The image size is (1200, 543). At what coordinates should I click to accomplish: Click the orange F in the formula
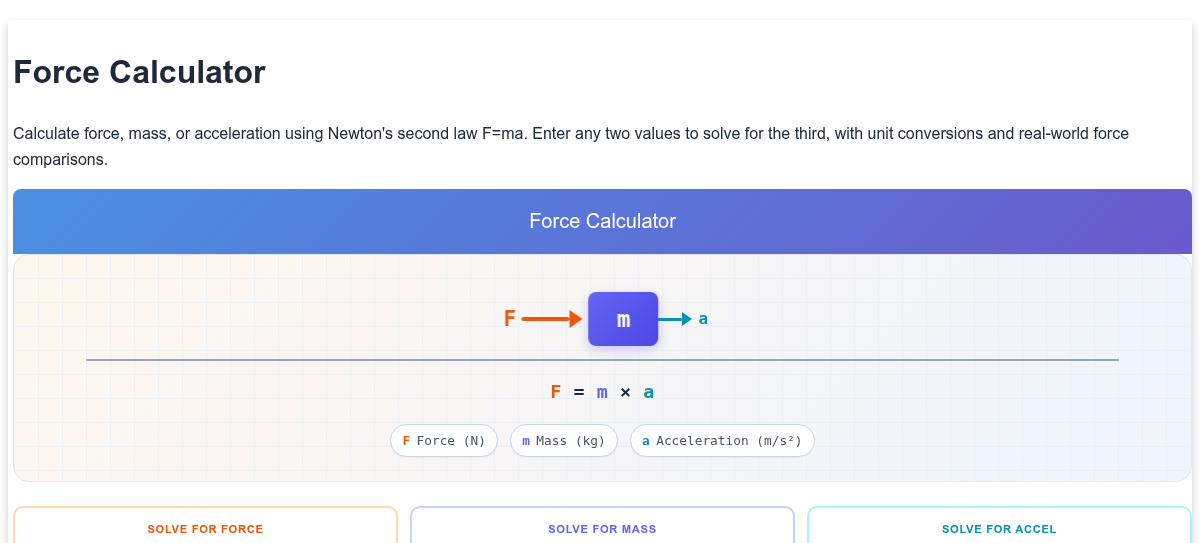click(x=556, y=392)
